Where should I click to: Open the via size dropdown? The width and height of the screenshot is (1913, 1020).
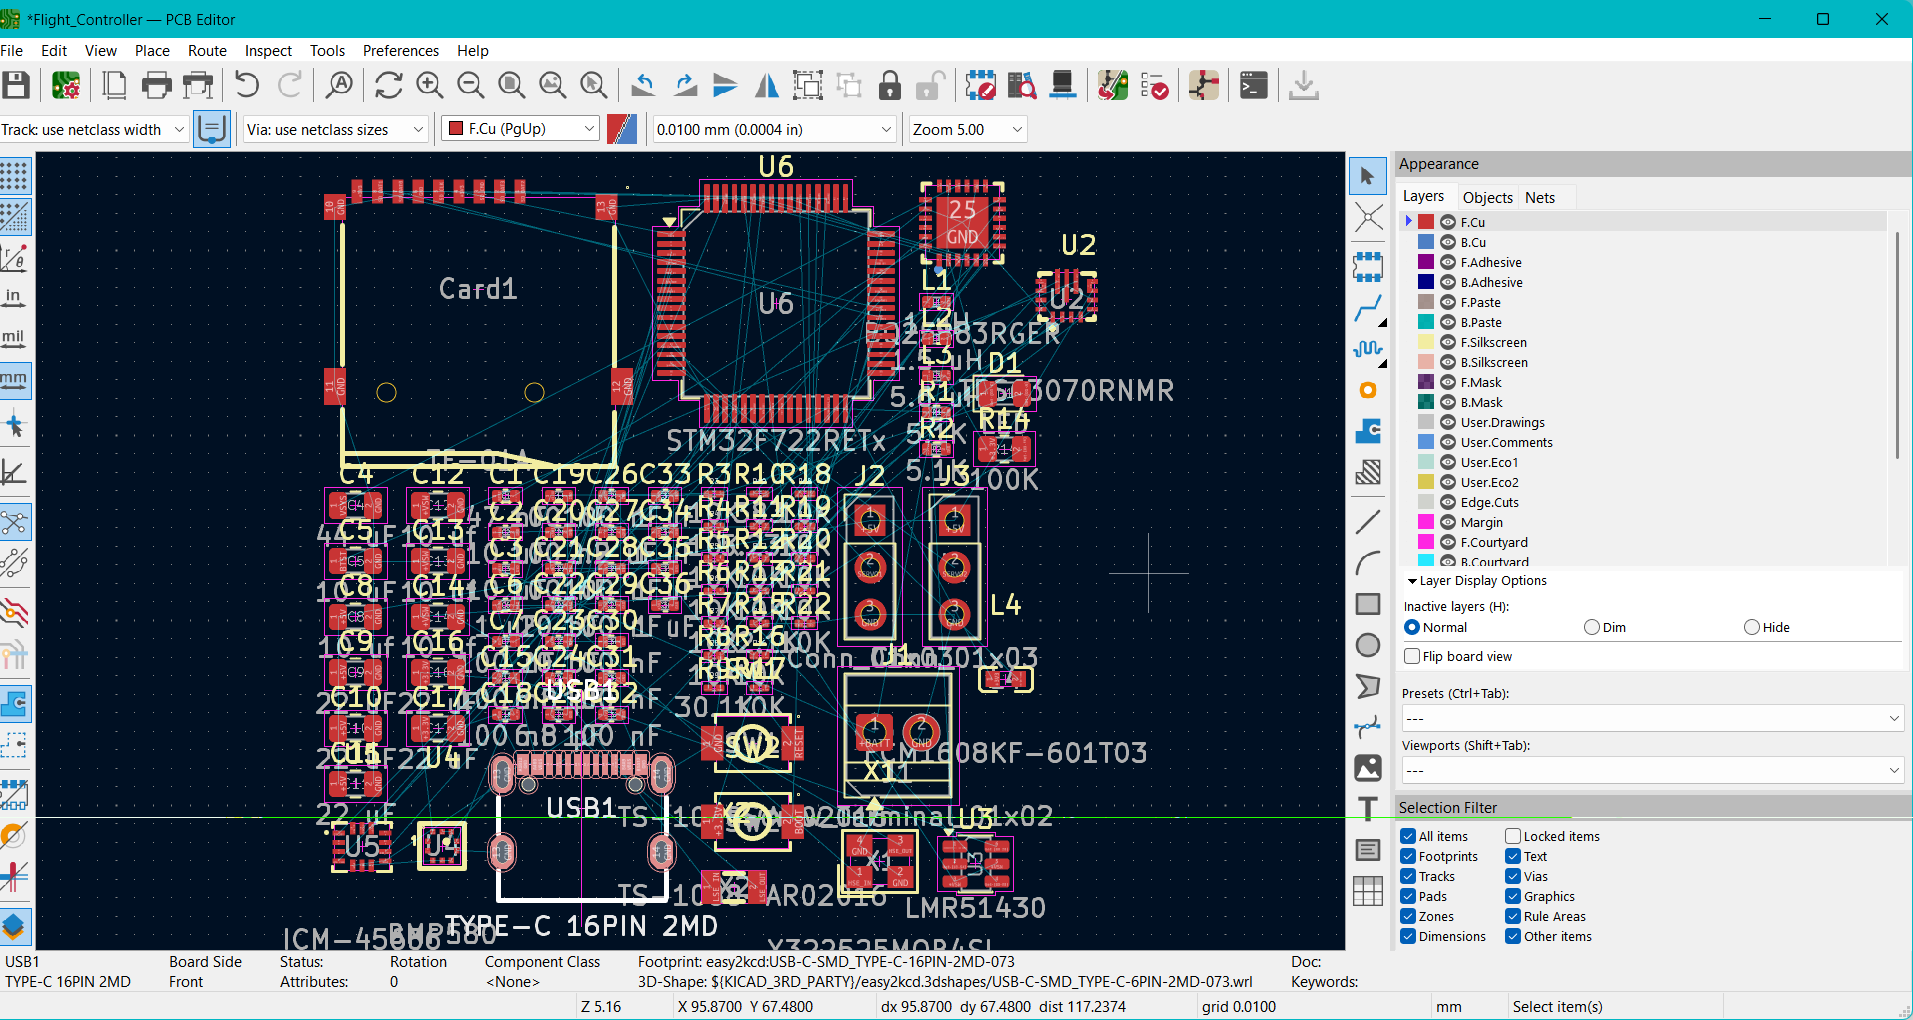336,129
